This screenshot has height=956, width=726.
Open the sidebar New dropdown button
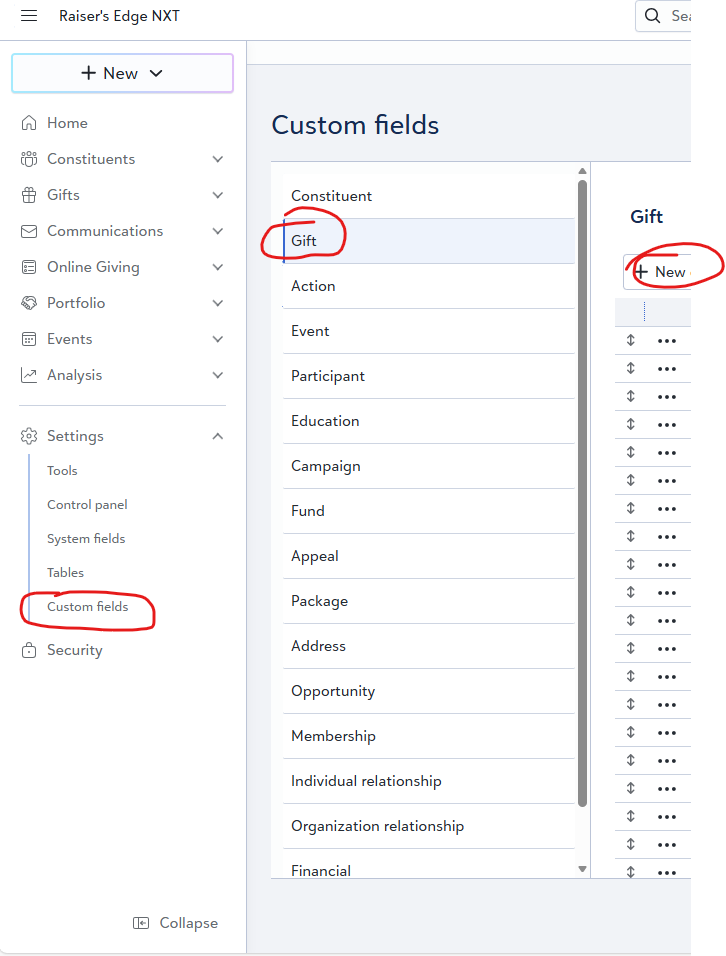click(x=123, y=73)
